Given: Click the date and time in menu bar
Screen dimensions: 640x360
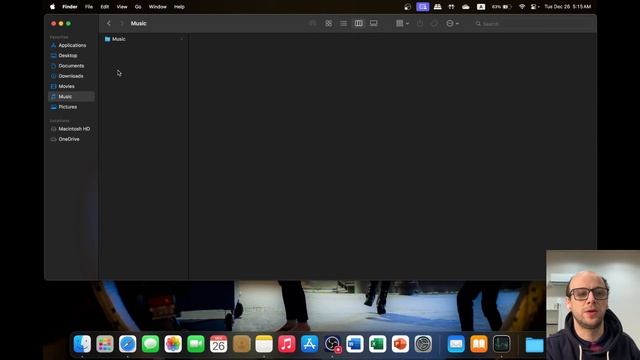Looking at the screenshot, I should (567, 7).
